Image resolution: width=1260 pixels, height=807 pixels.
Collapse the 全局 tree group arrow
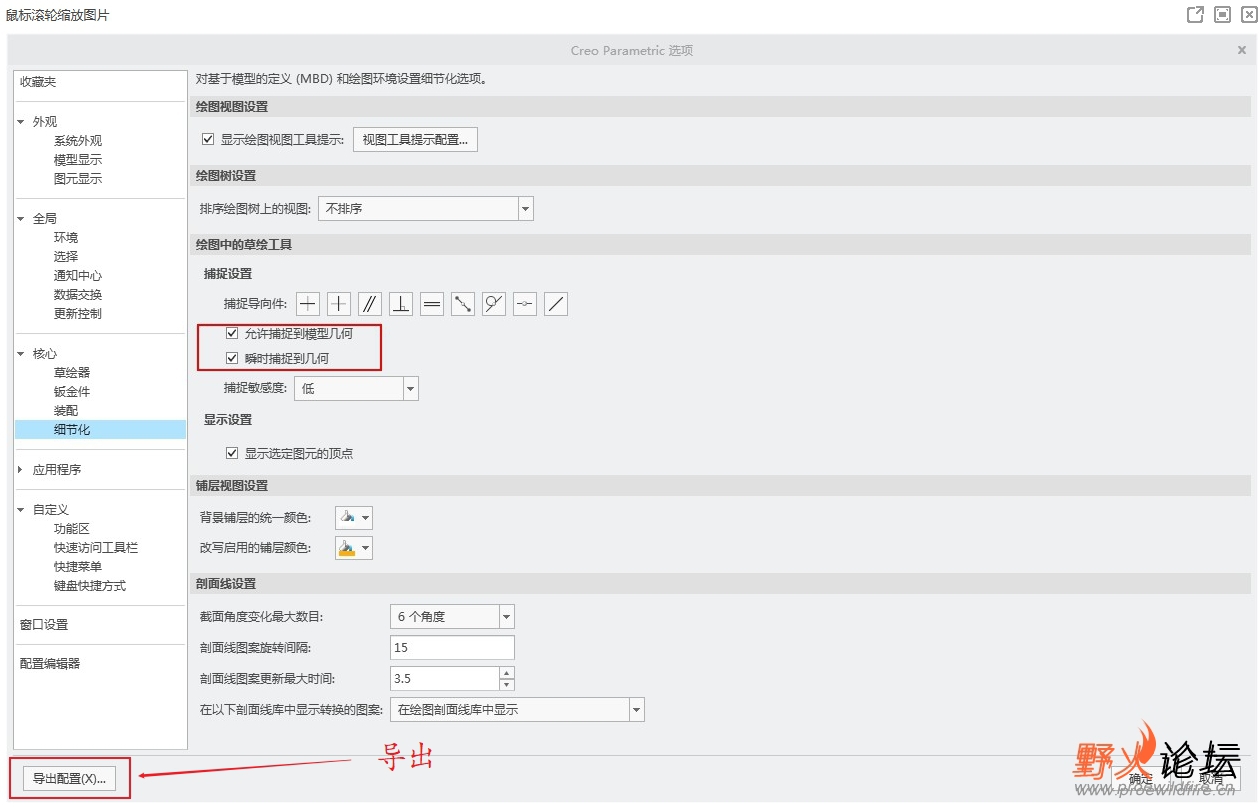21,218
